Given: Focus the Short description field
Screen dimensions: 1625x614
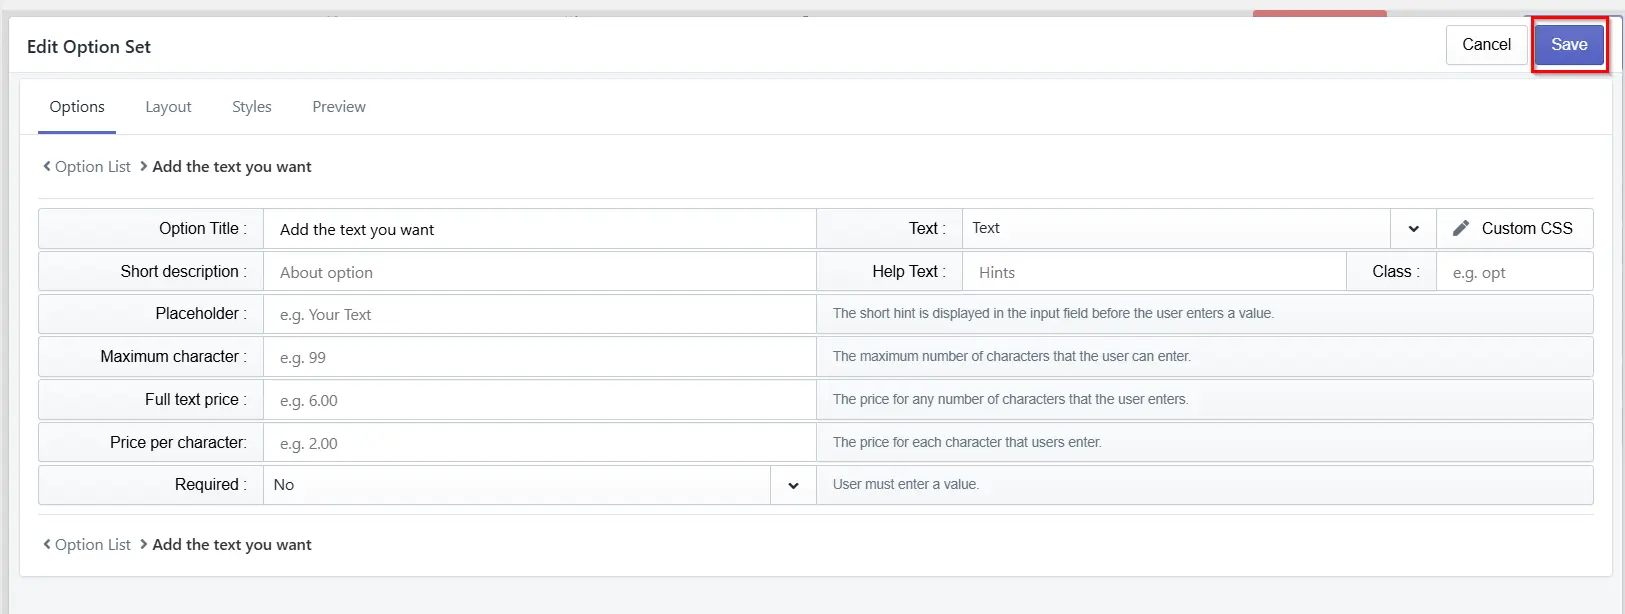Looking at the screenshot, I should [x=540, y=272].
